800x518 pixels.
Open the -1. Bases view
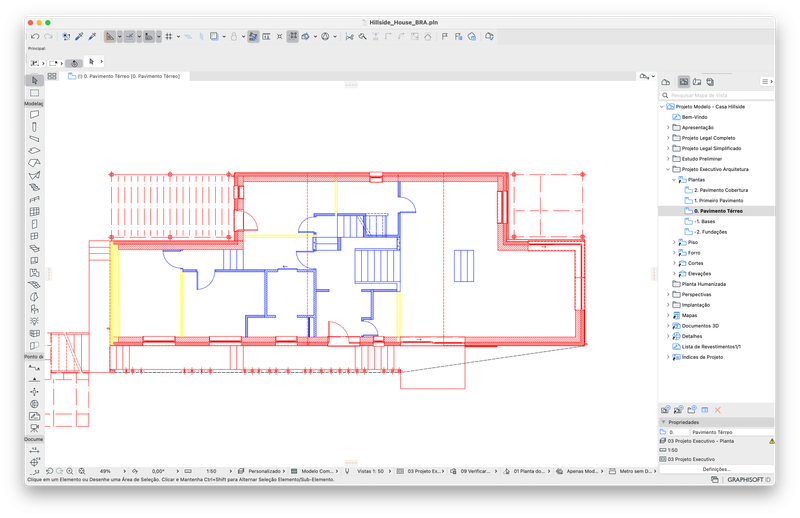[x=699, y=221]
